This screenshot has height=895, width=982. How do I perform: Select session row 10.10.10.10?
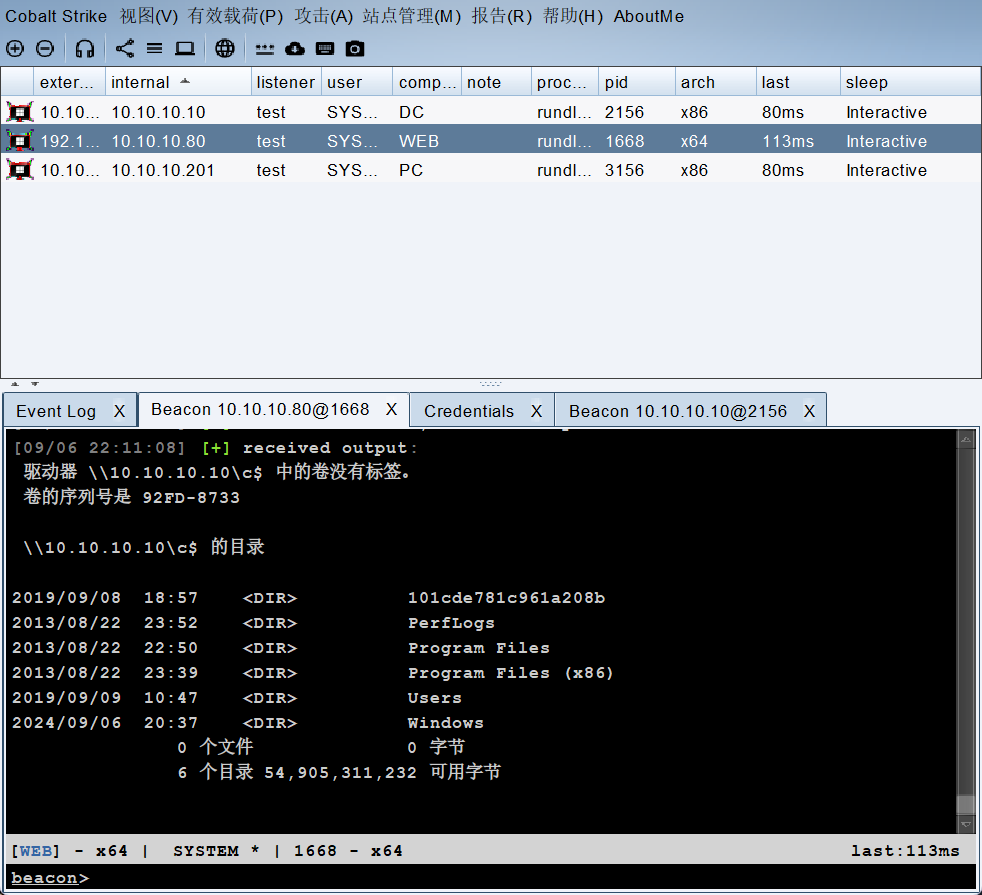(x=490, y=112)
